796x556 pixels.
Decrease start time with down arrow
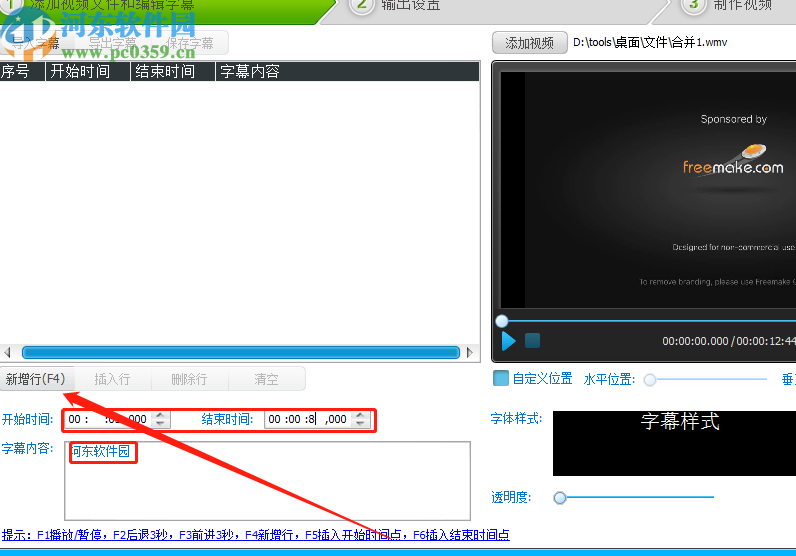click(x=160, y=424)
